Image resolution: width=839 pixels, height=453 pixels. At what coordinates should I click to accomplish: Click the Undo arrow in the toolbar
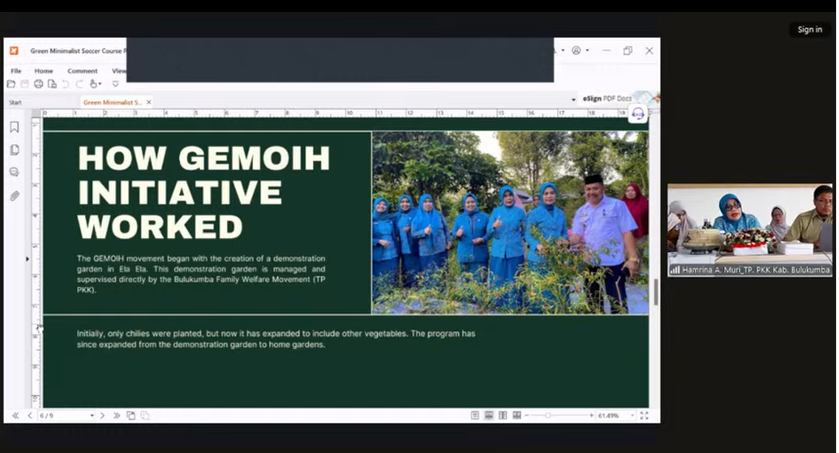click(x=66, y=84)
